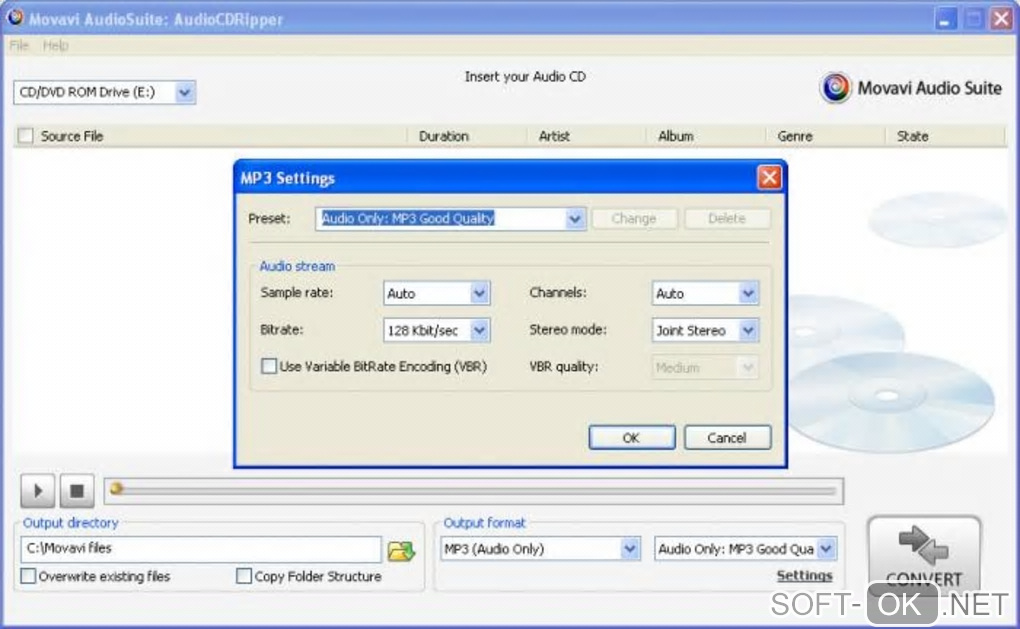
Task: Click the playback seek bar track
Action: pos(474,491)
